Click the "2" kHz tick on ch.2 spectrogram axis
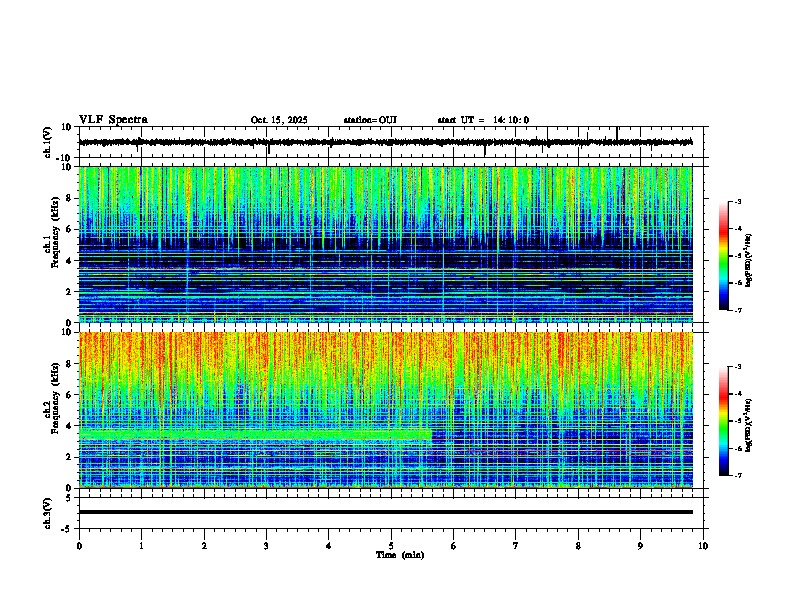Image resolution: width=792 pixels, height=612 pixels. click(x=70, y=457)
